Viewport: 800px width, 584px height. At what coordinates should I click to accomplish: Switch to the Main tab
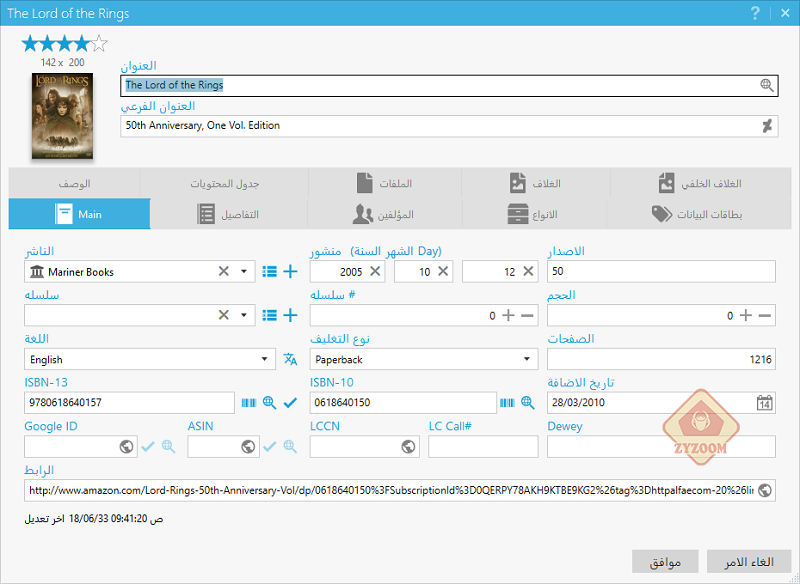80,214
